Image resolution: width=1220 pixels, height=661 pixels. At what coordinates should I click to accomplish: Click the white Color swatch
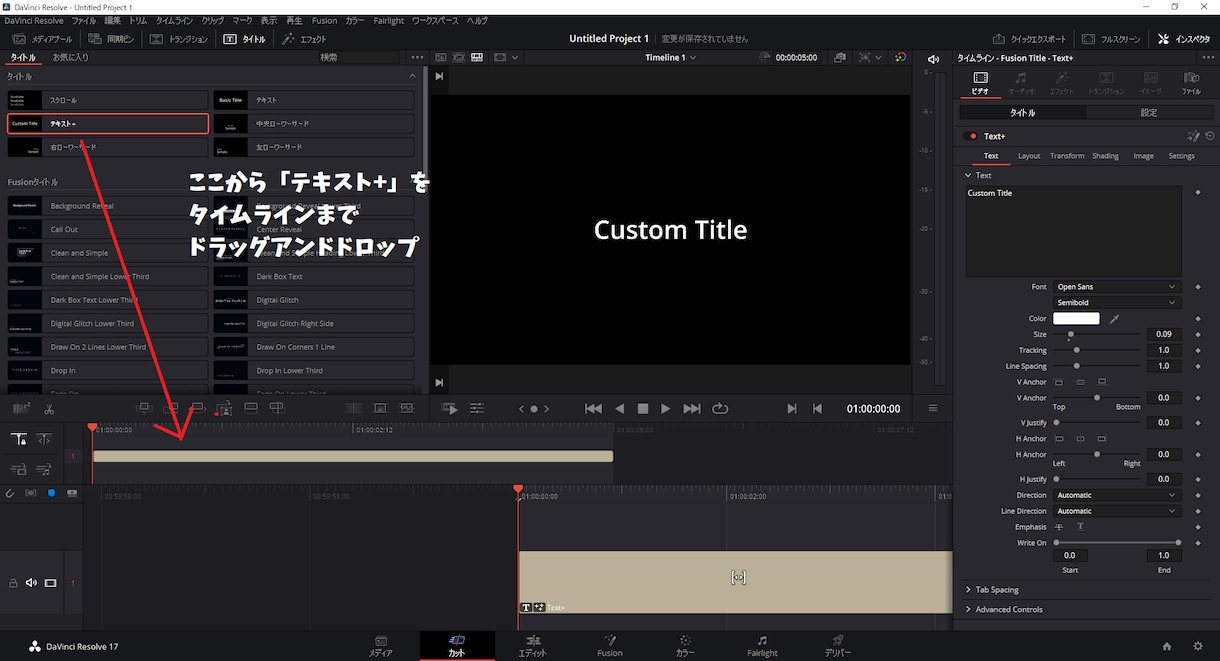click(1076, 319)
